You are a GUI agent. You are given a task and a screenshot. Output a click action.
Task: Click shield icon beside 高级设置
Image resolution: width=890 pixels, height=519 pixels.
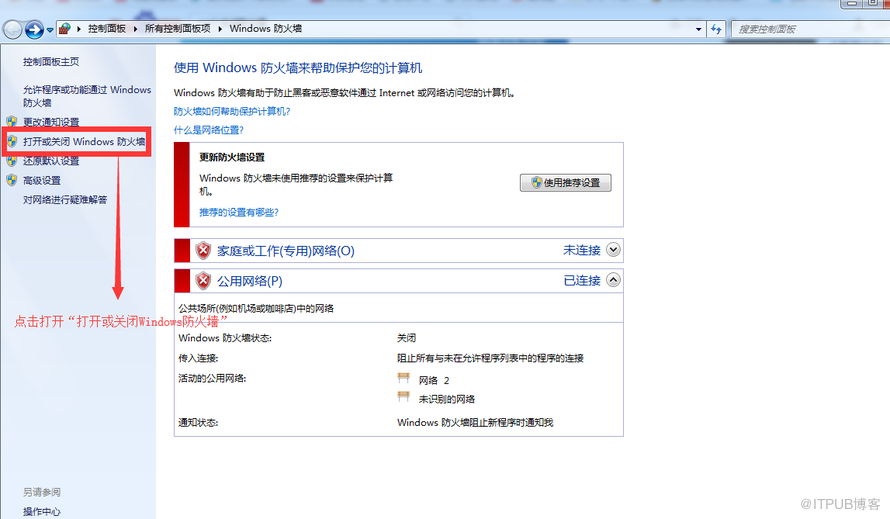point(12,180)
